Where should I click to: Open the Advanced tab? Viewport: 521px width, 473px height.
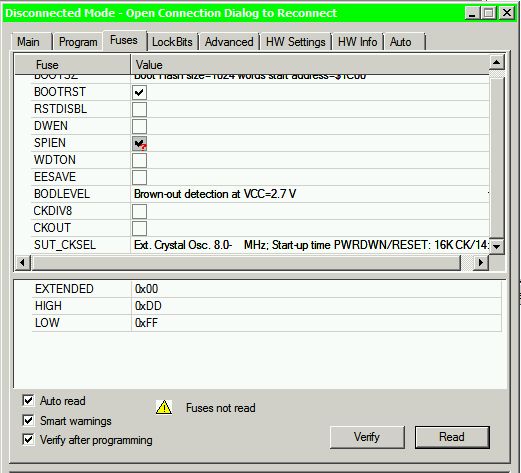coord(229,42)
